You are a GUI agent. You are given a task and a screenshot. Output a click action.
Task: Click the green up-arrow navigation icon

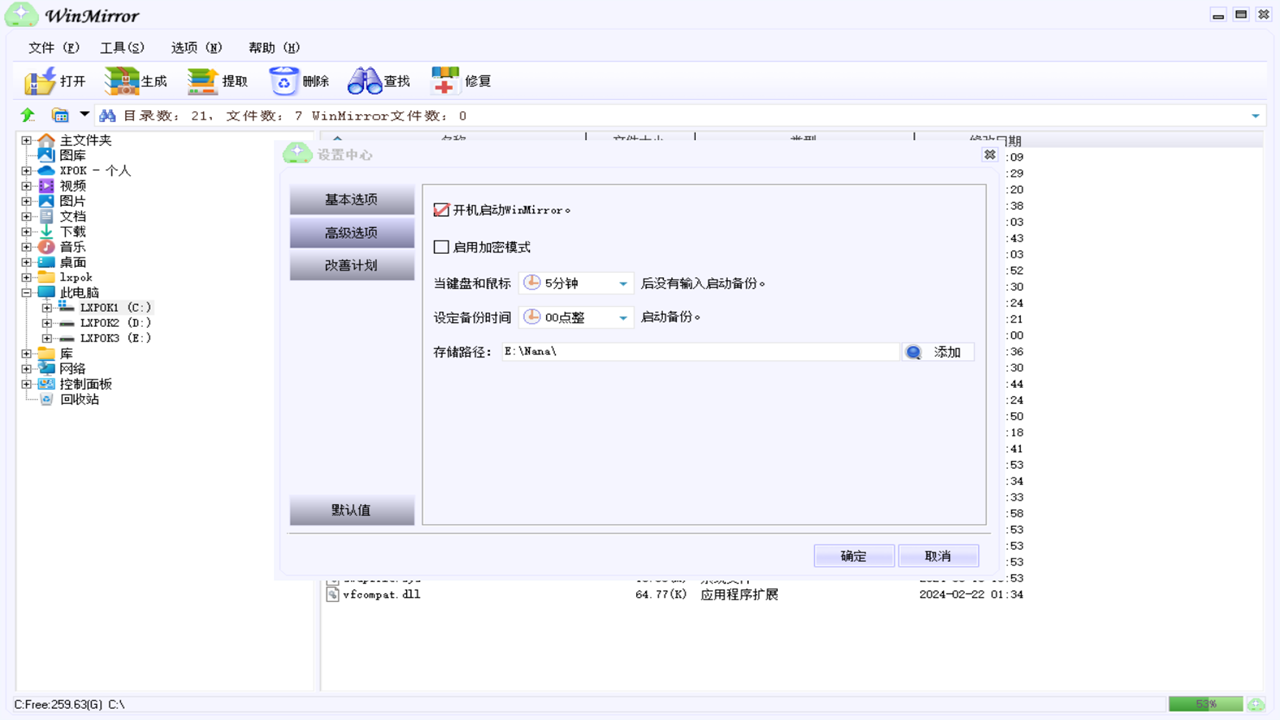[26, 114]
